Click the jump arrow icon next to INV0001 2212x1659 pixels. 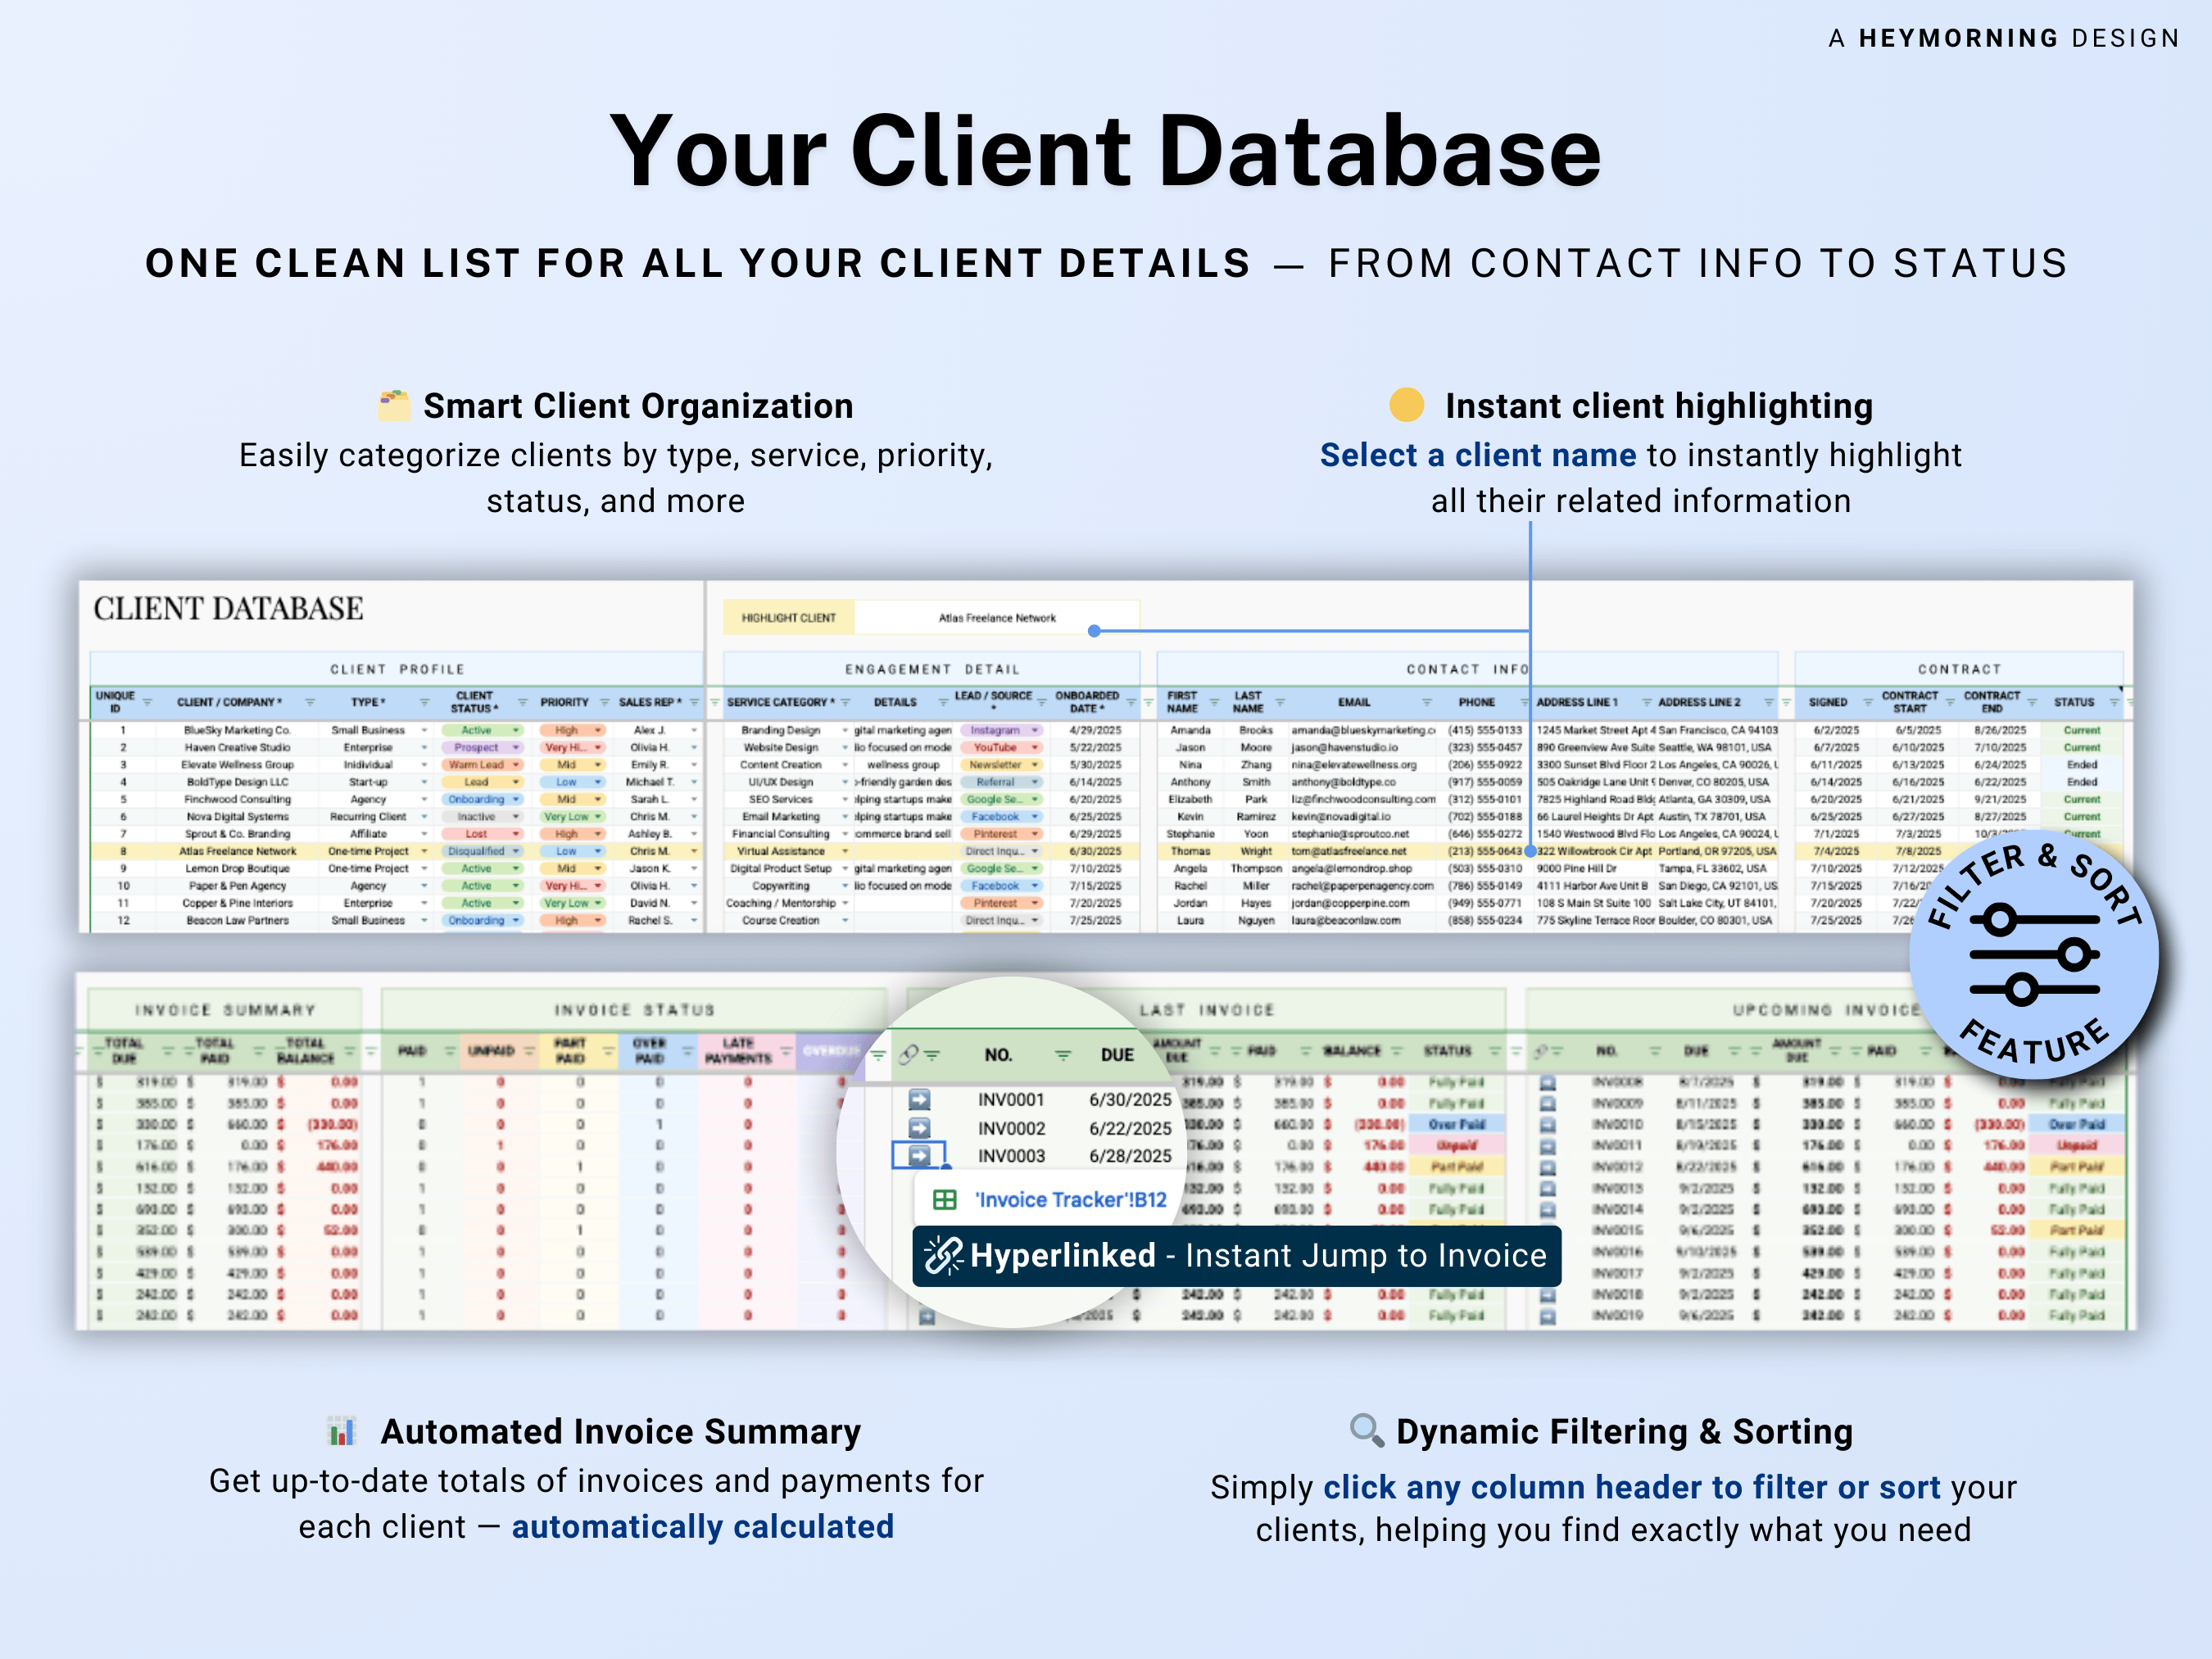(920, 1100)
